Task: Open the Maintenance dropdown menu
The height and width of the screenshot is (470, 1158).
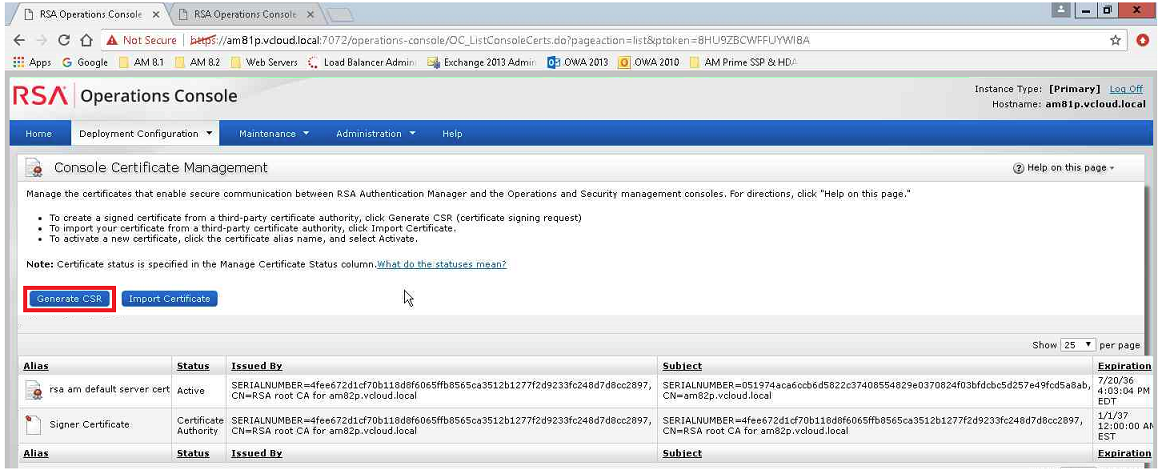Action: click(x=273, y=134)
